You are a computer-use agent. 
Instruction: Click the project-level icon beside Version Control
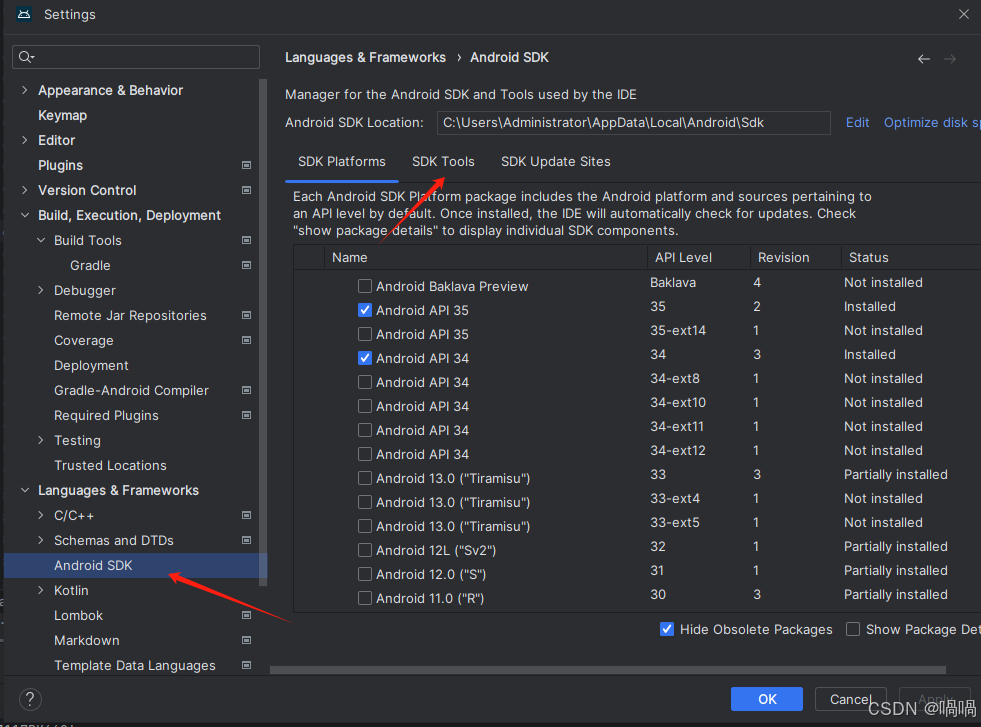(x=247, y=190)
